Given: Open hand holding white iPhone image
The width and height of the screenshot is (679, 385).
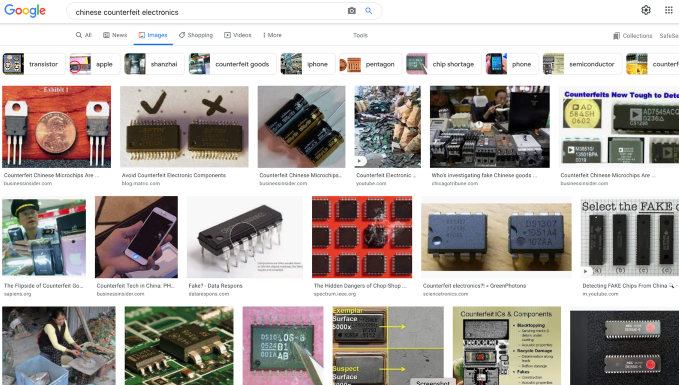Looking at the screenshot, I should tap(136, 237).
